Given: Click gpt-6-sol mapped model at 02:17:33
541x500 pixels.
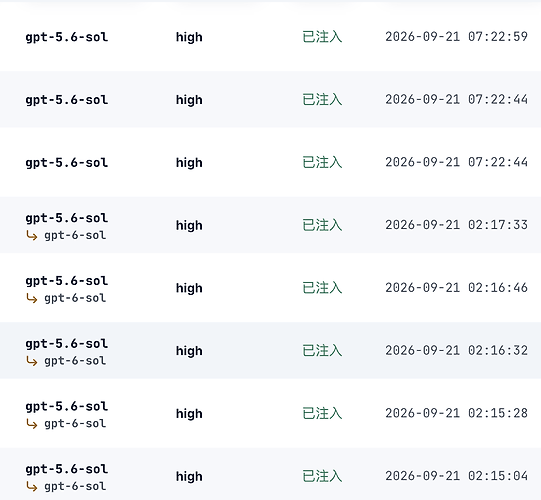Looking at the screenshot, I should coord(75,236).
